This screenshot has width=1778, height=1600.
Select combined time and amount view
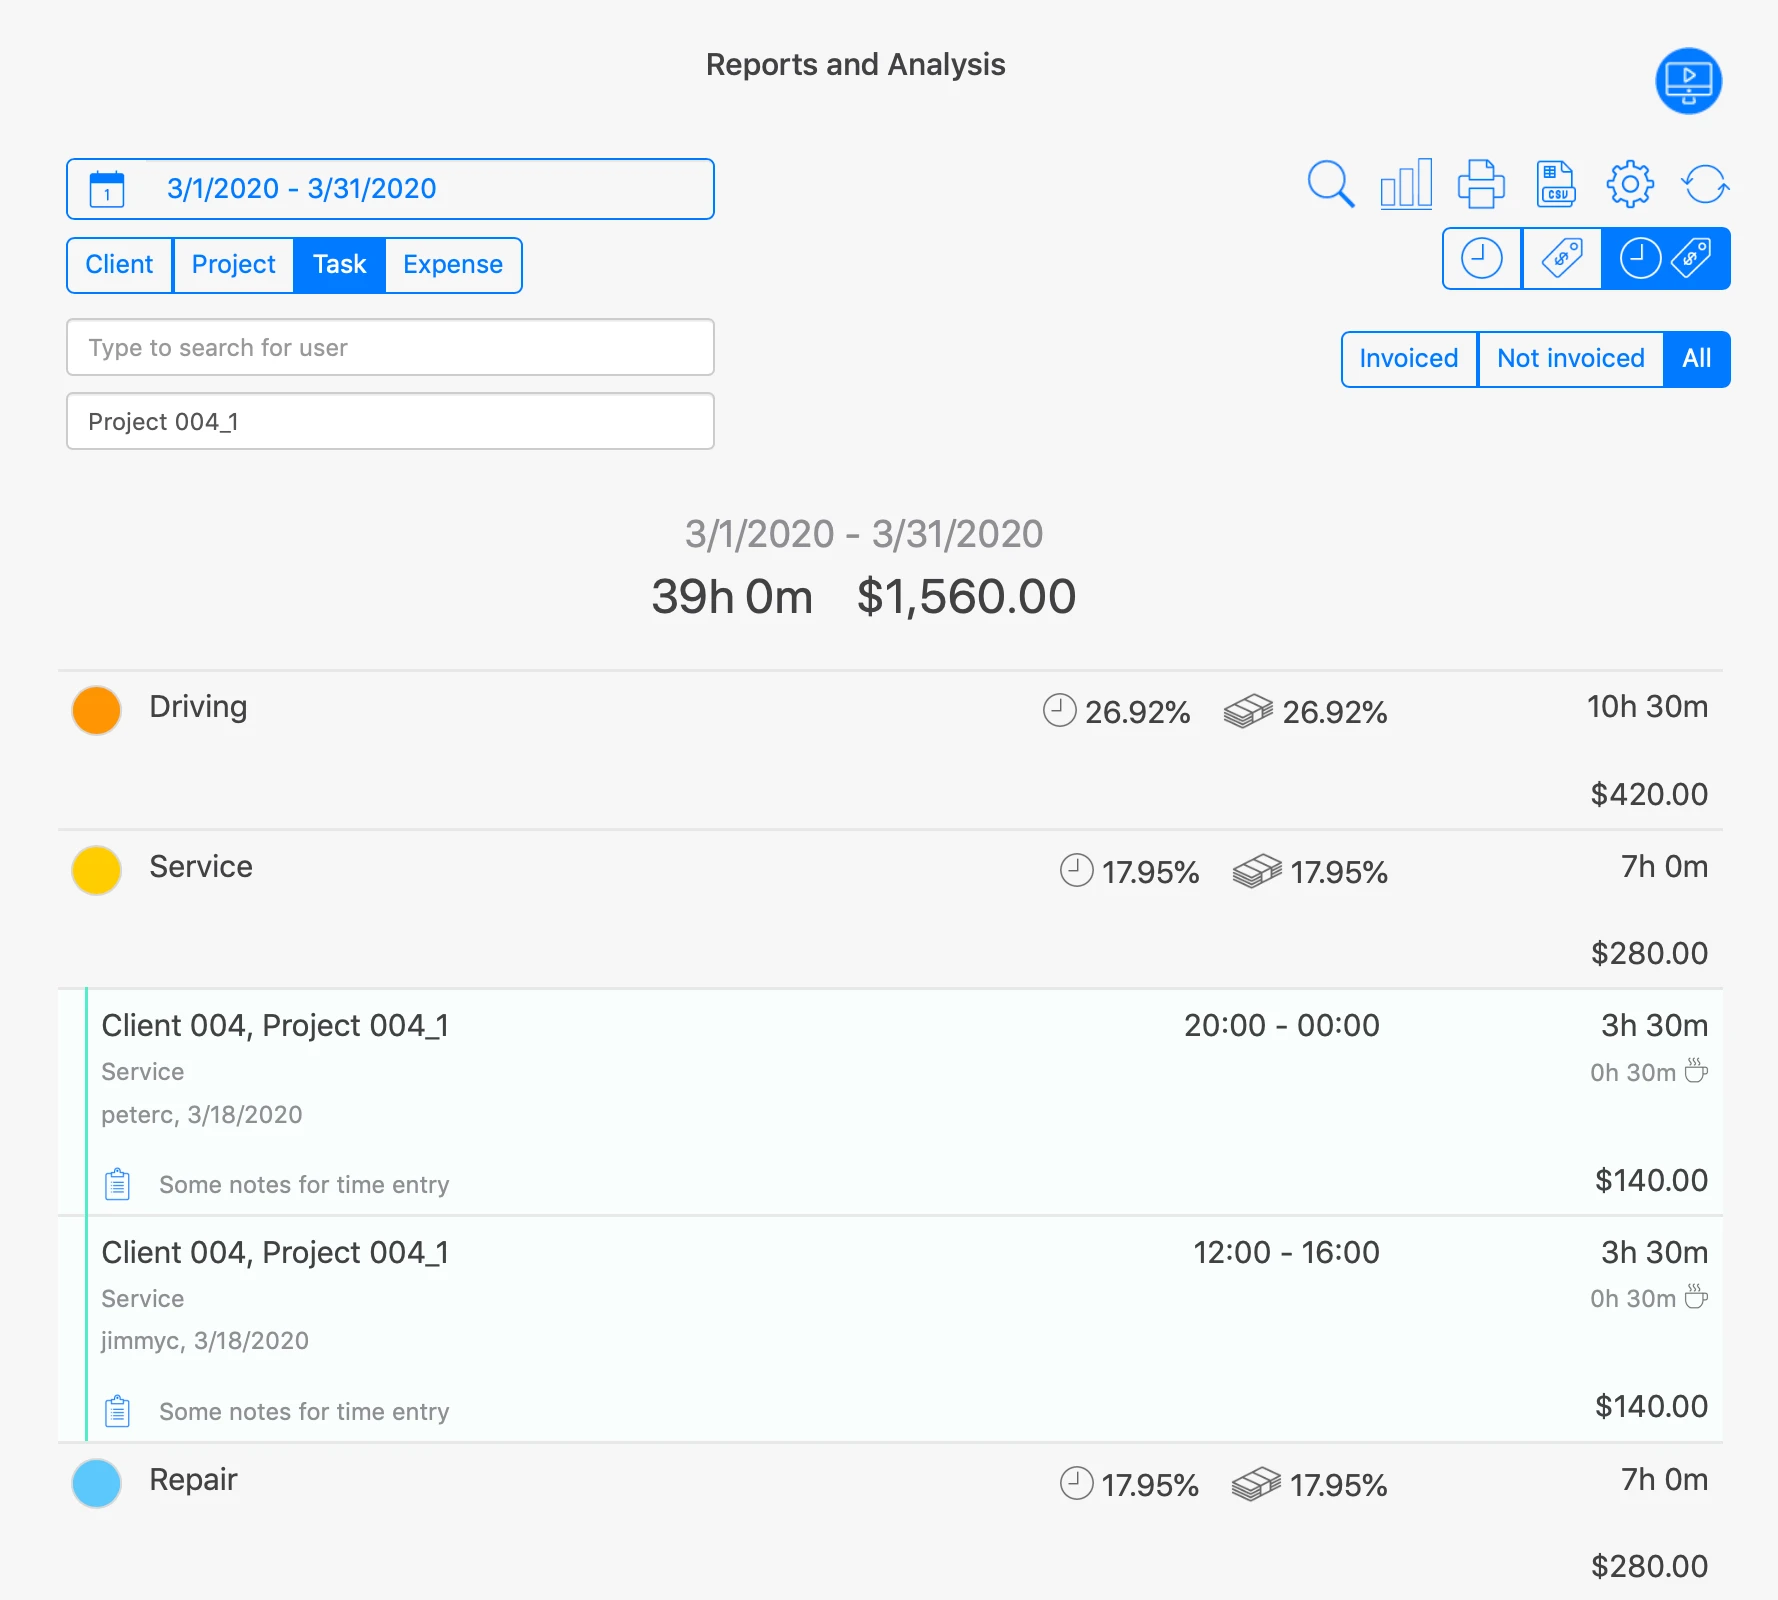1665,259
